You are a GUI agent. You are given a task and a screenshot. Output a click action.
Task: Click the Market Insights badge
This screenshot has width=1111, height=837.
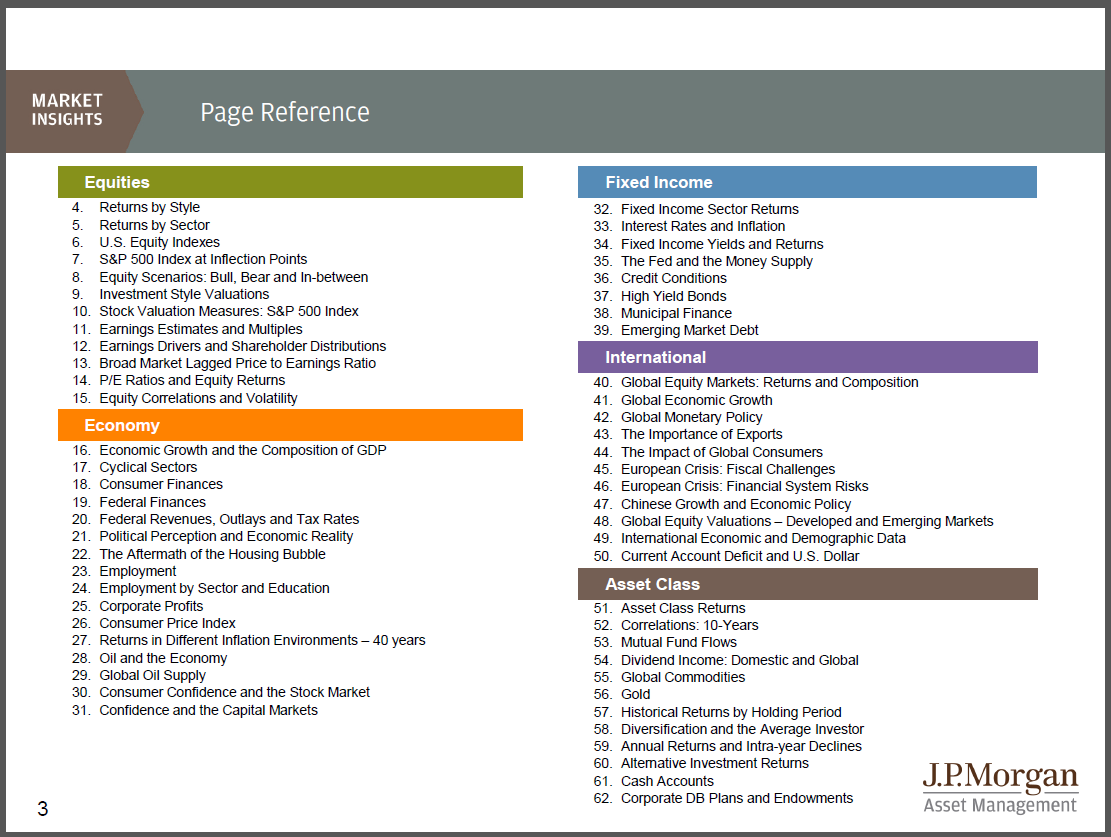coord(68,111)
